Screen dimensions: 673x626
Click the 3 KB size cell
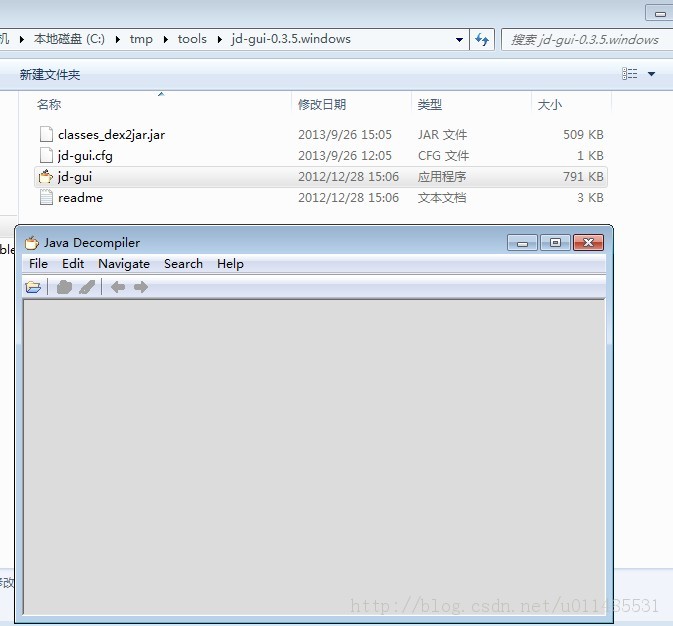pyautogui.click(x=590, y=198)
